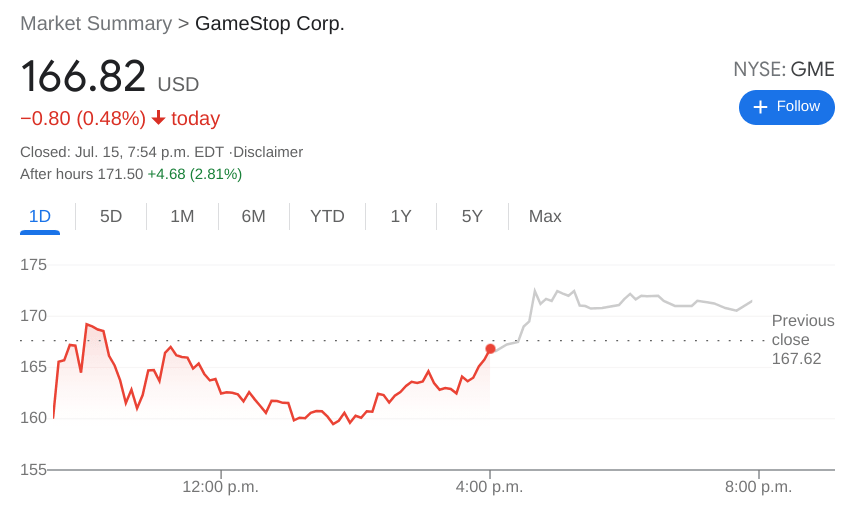The image size is (850, 518).
Task: Click the GameStop Corp. title
Action: (270, 23)
